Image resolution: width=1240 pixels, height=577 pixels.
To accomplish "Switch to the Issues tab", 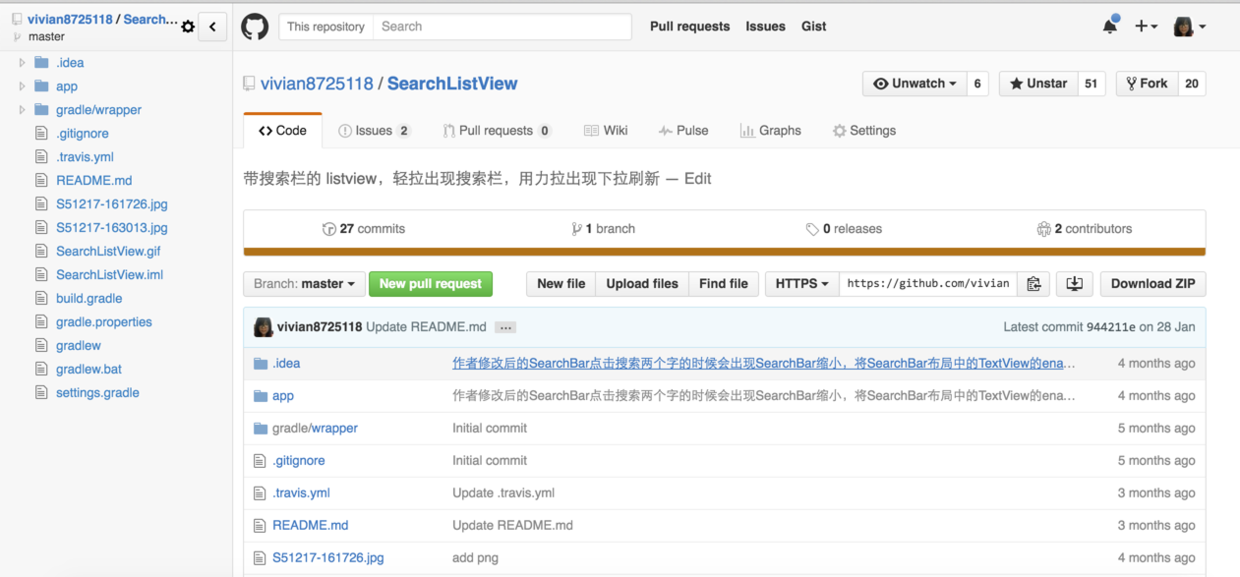I will tap(374, 131).
